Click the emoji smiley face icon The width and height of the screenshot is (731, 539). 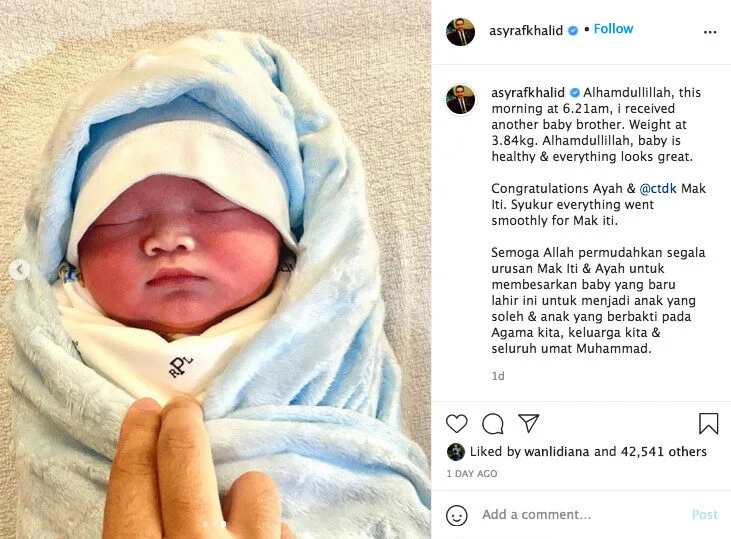456,515
